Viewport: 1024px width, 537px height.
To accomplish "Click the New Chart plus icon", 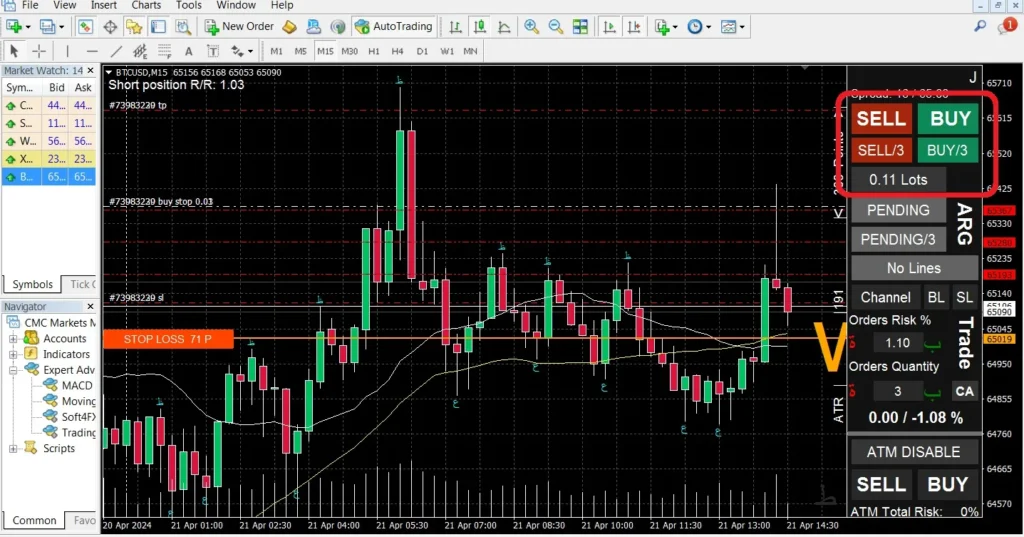I will (x=13, y=27).
